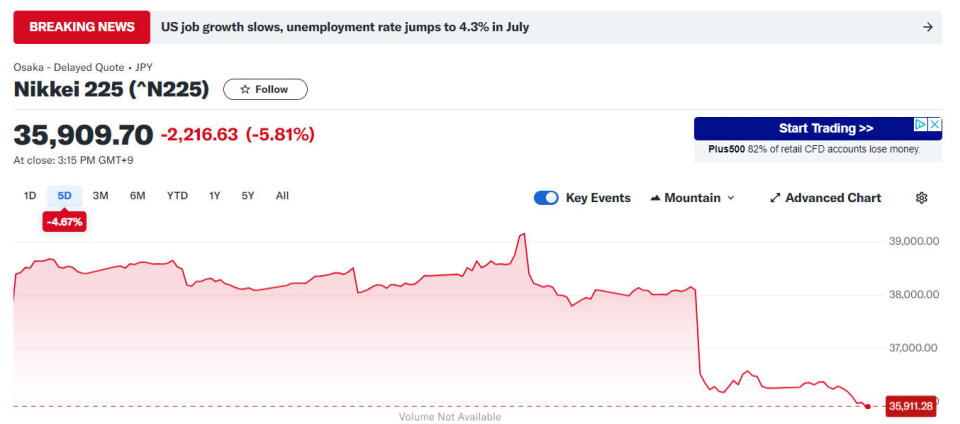960x424 pixels.
Task: Switch to the 3M range
Action: [x=101, y=196]
